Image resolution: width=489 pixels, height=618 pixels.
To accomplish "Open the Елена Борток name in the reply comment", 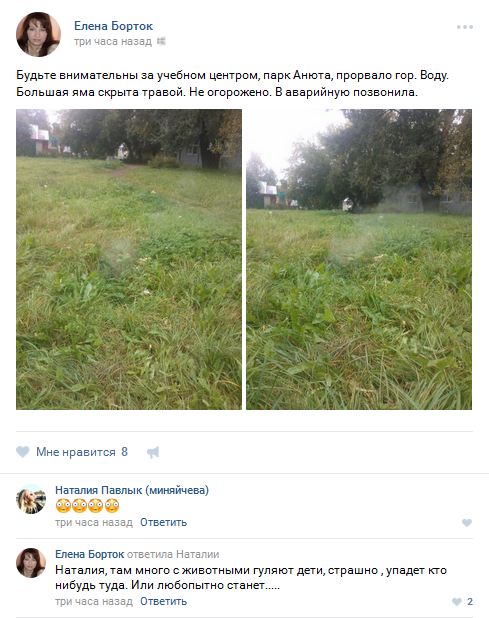I will pyautogui.click(x=89, y=554).
